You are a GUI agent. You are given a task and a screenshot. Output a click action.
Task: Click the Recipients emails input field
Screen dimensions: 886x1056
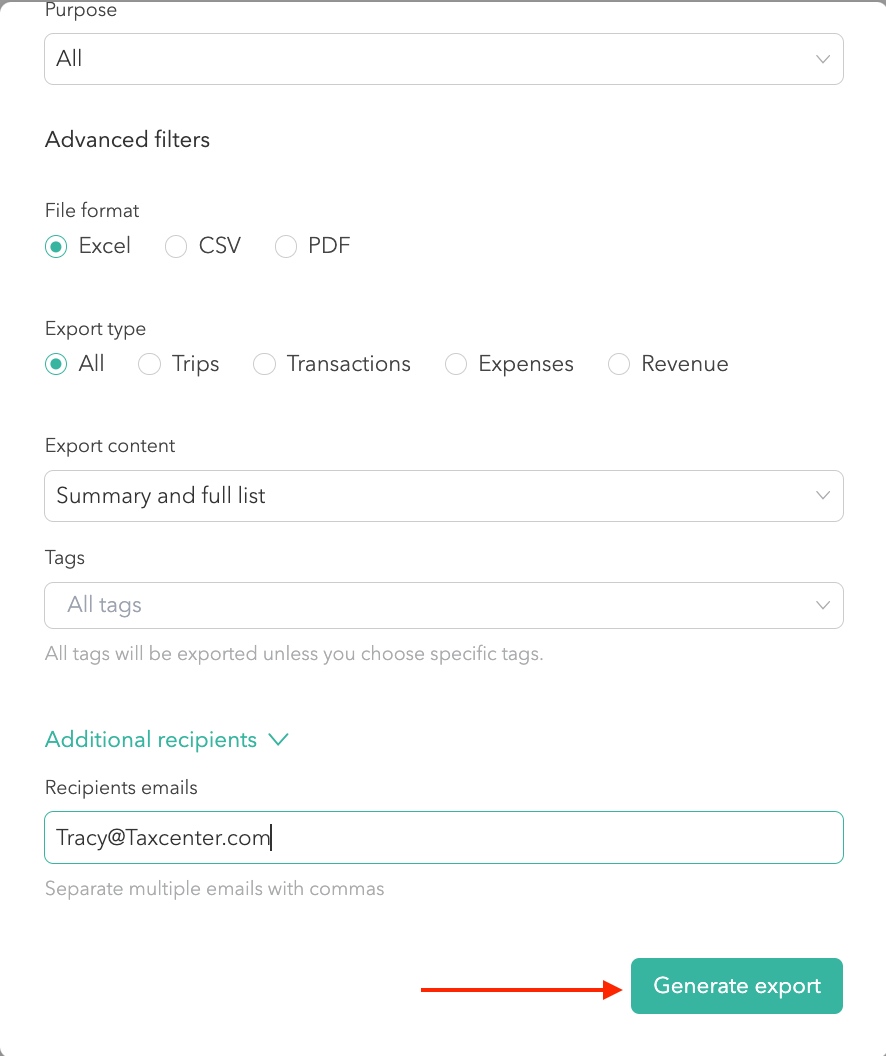(443, 838)
